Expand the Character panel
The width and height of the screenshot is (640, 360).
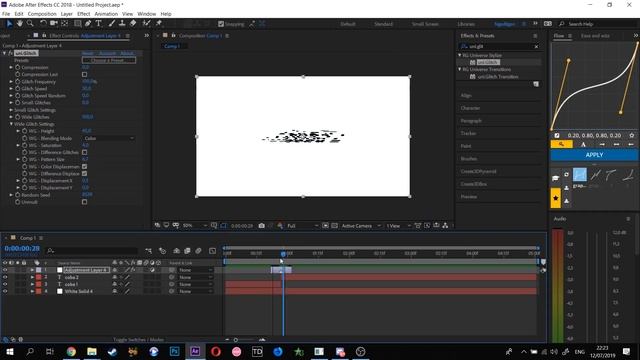[x=470, y=108]
